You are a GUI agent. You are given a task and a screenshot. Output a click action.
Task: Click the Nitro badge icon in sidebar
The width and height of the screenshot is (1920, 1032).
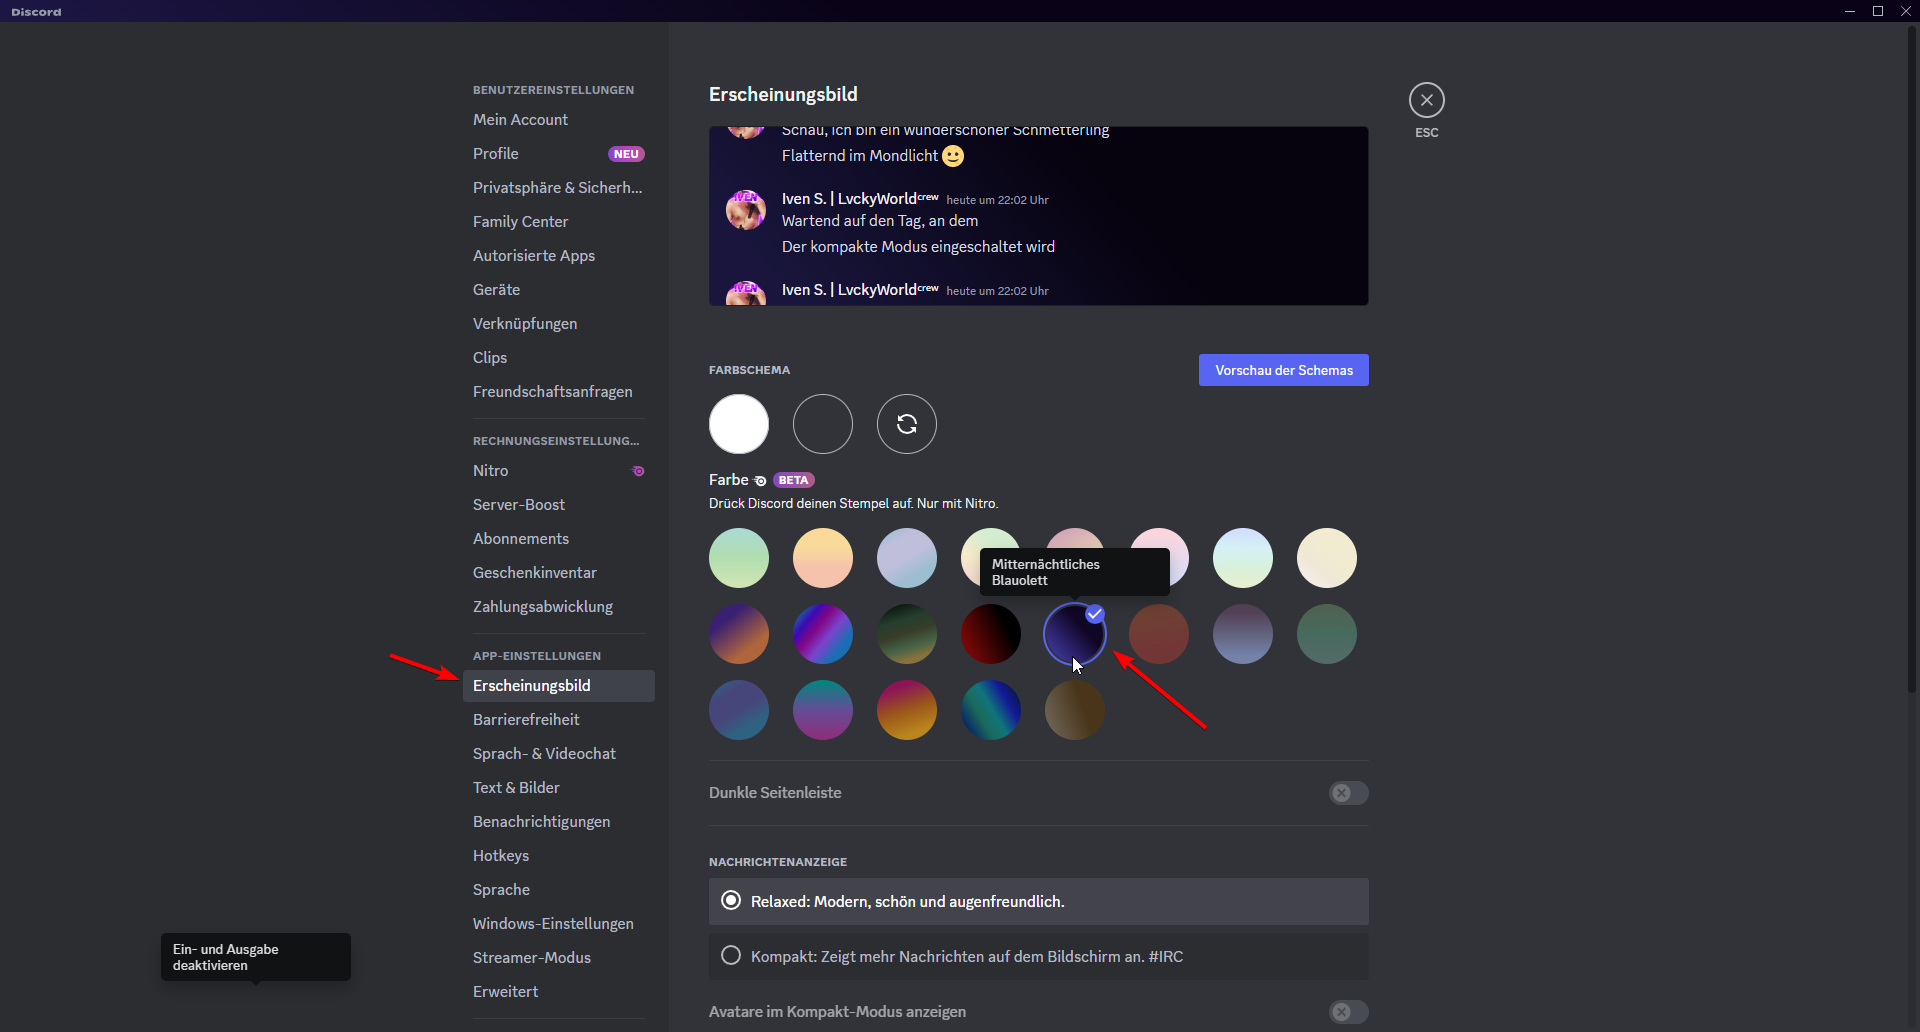pos(638,471)
